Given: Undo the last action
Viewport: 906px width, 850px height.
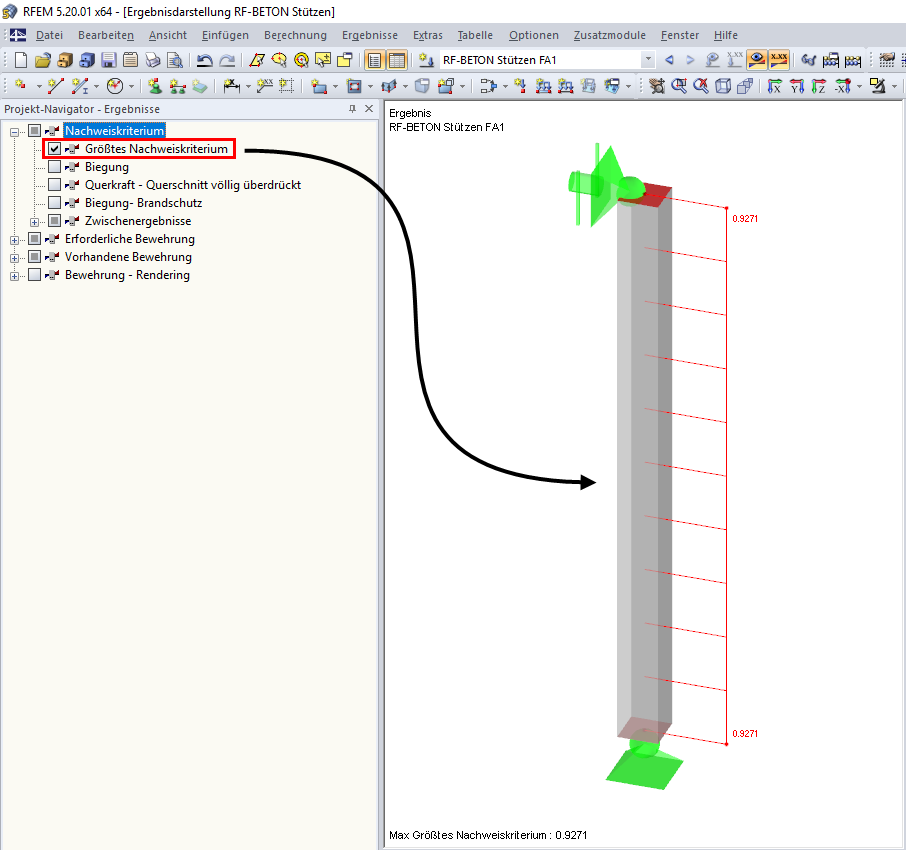Looking at the screenshot, I should (x=205, y=60).
